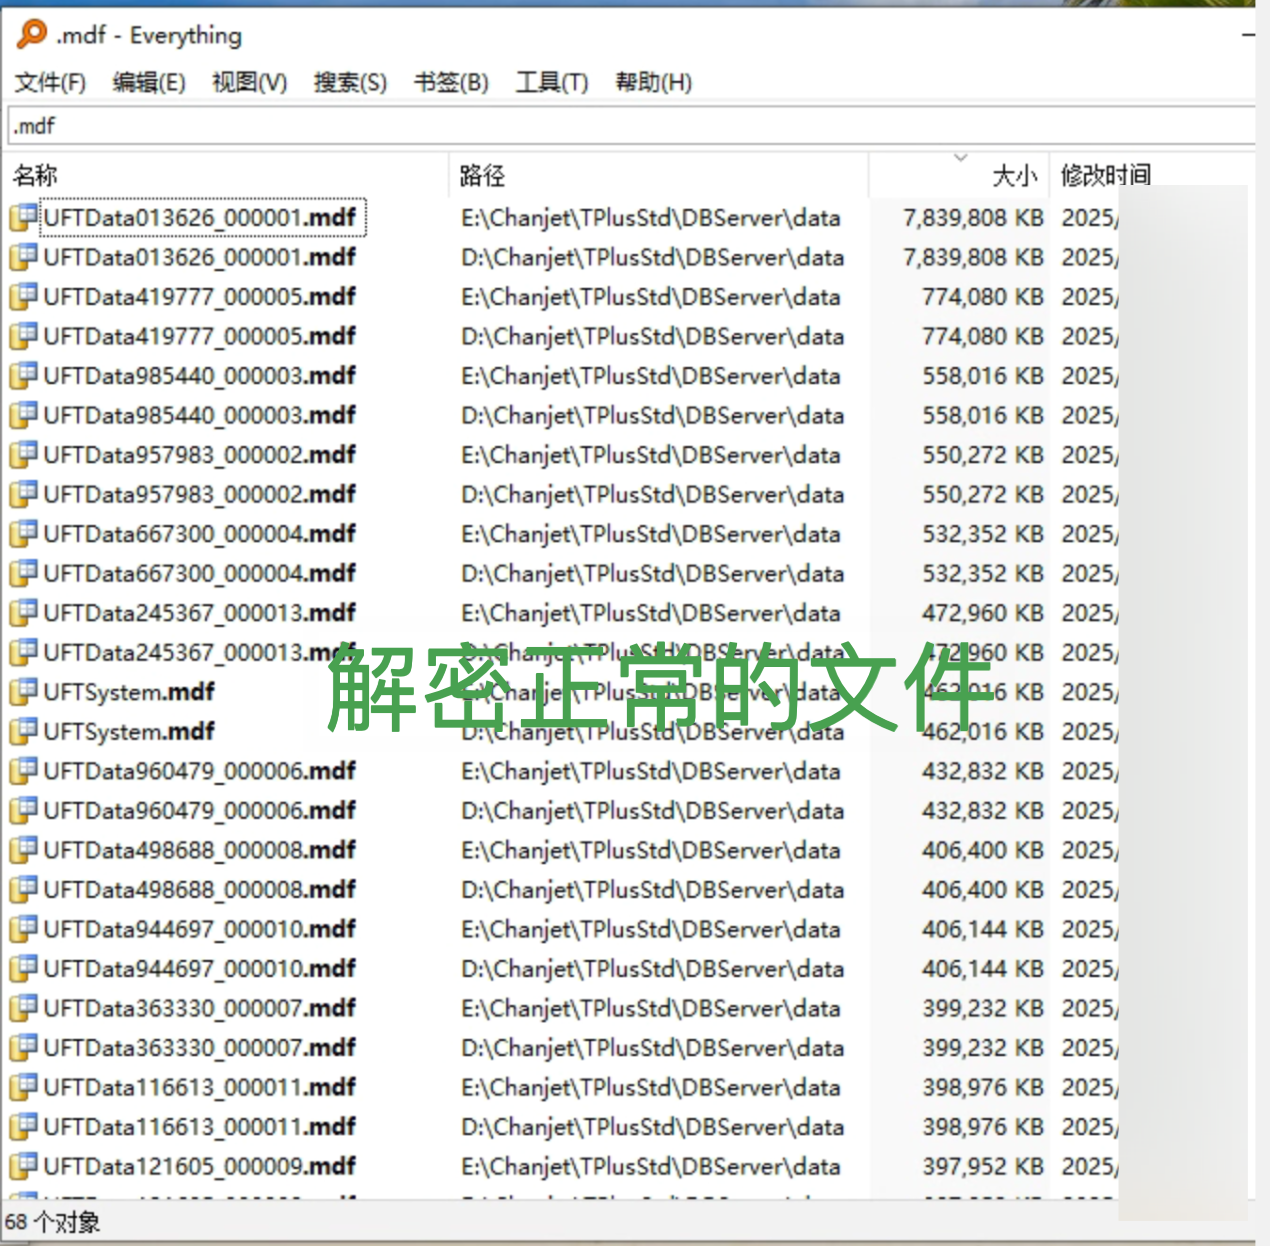The height and width of the screenshot is (1246, 1270).
Task: Select file name UFTData944697_000010.mdf in D: drive row
Action: [x=199, y=968]
